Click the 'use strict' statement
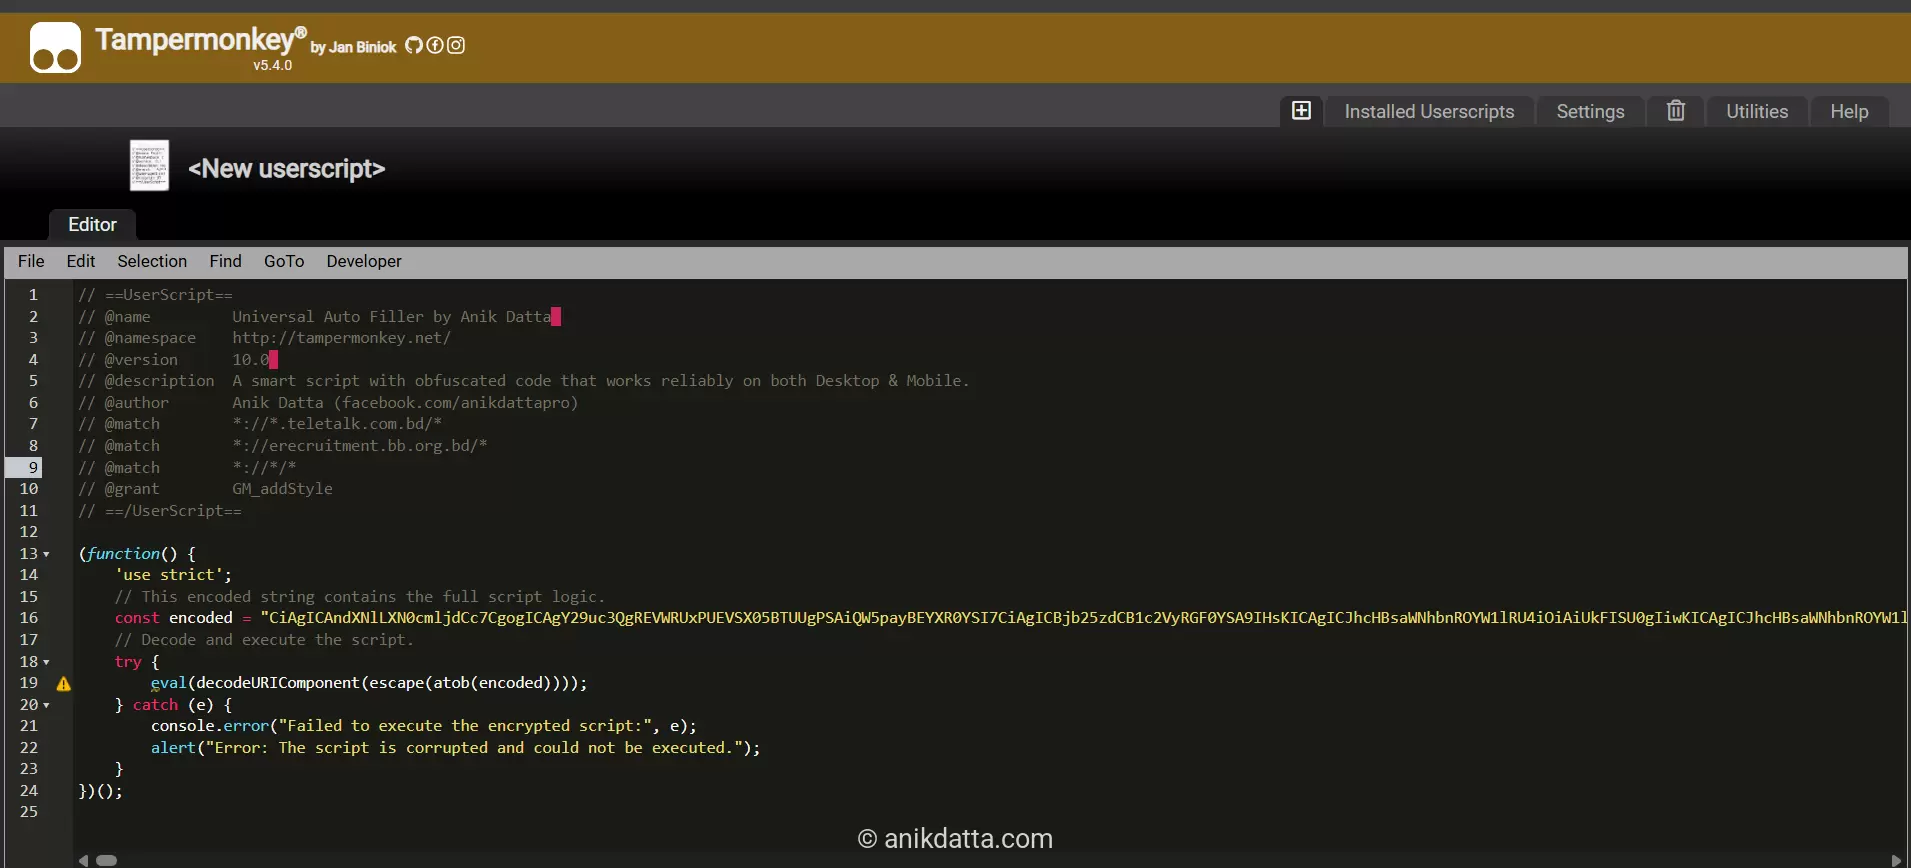This screenshot has width=1911, height=868. pyautogui.click(x=173, y=575)
